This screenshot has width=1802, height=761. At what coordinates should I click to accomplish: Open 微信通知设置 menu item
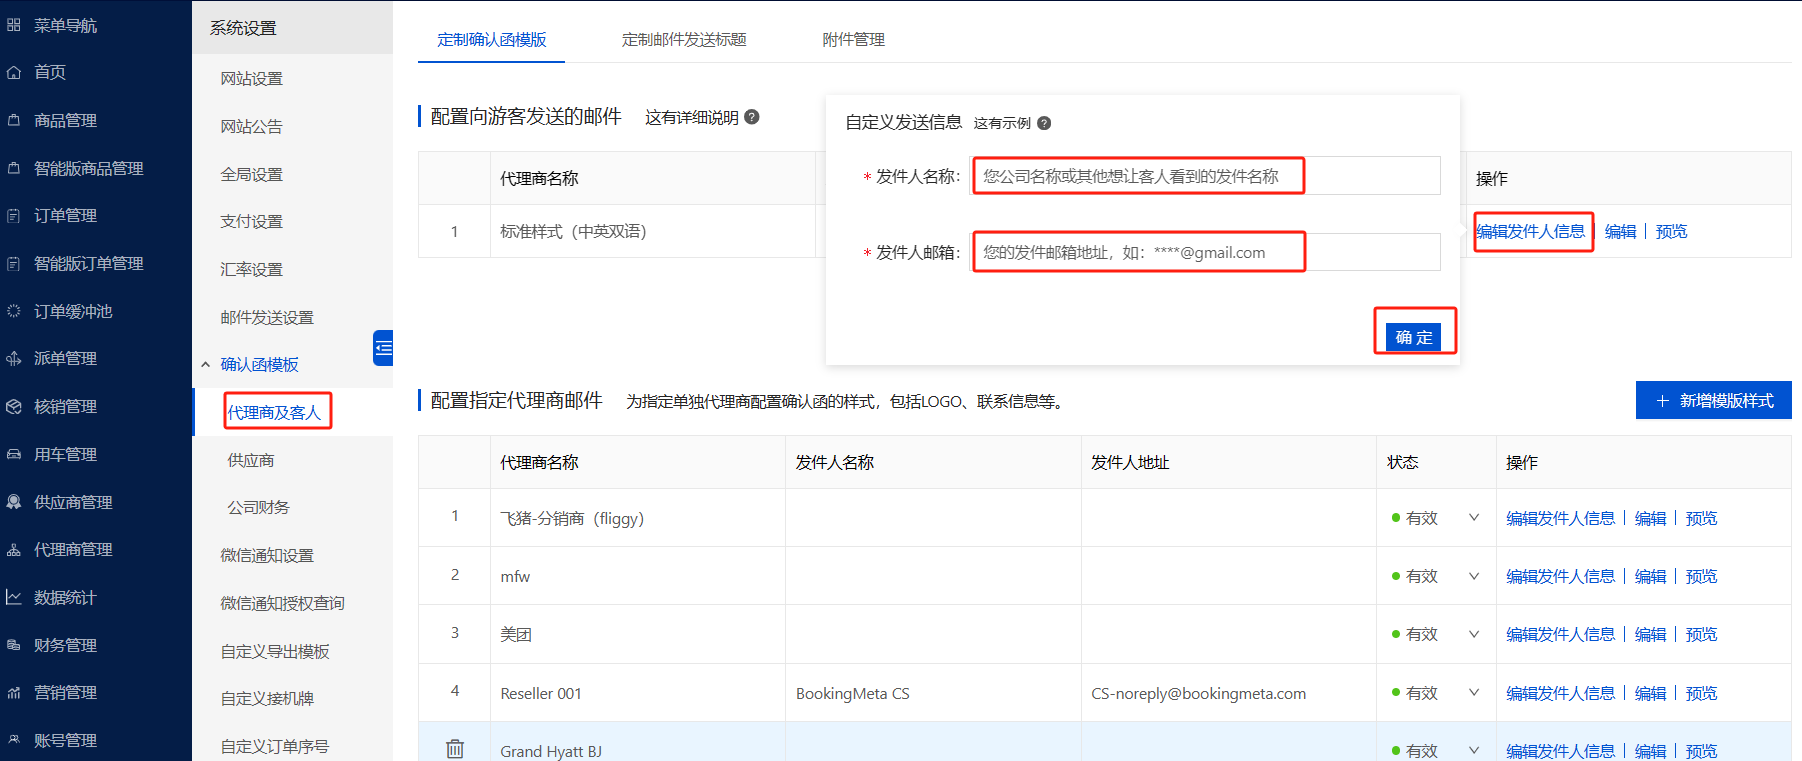coord(267,555)
